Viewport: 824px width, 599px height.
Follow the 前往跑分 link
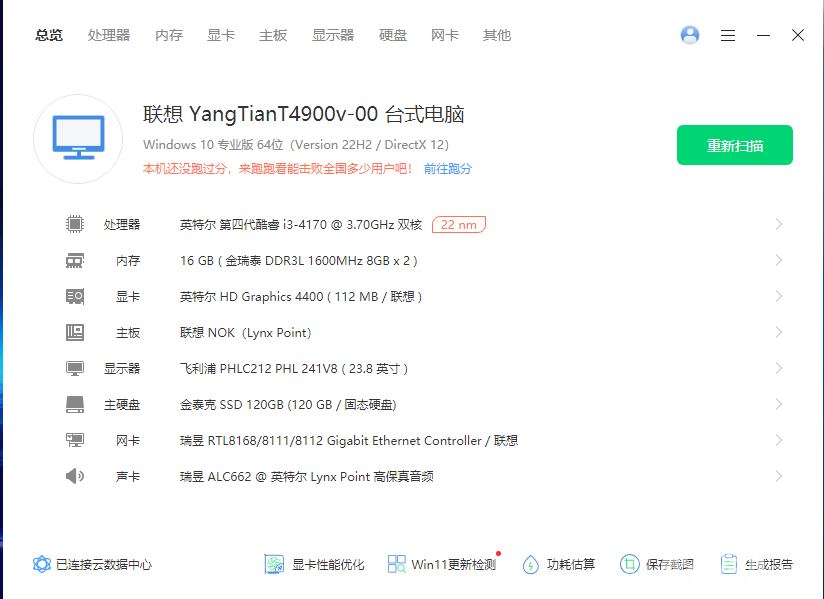tap(448, 169)
